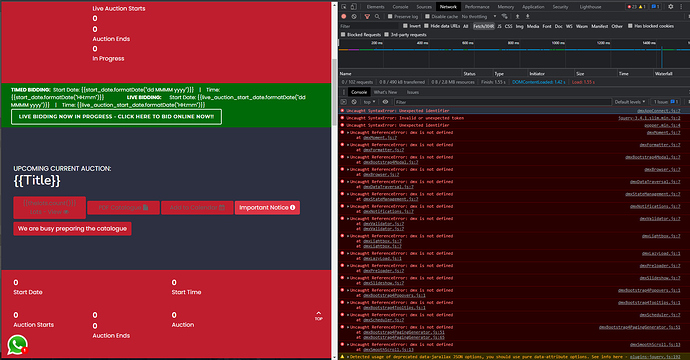Focus the network Filter text field

tap(369, 26)
